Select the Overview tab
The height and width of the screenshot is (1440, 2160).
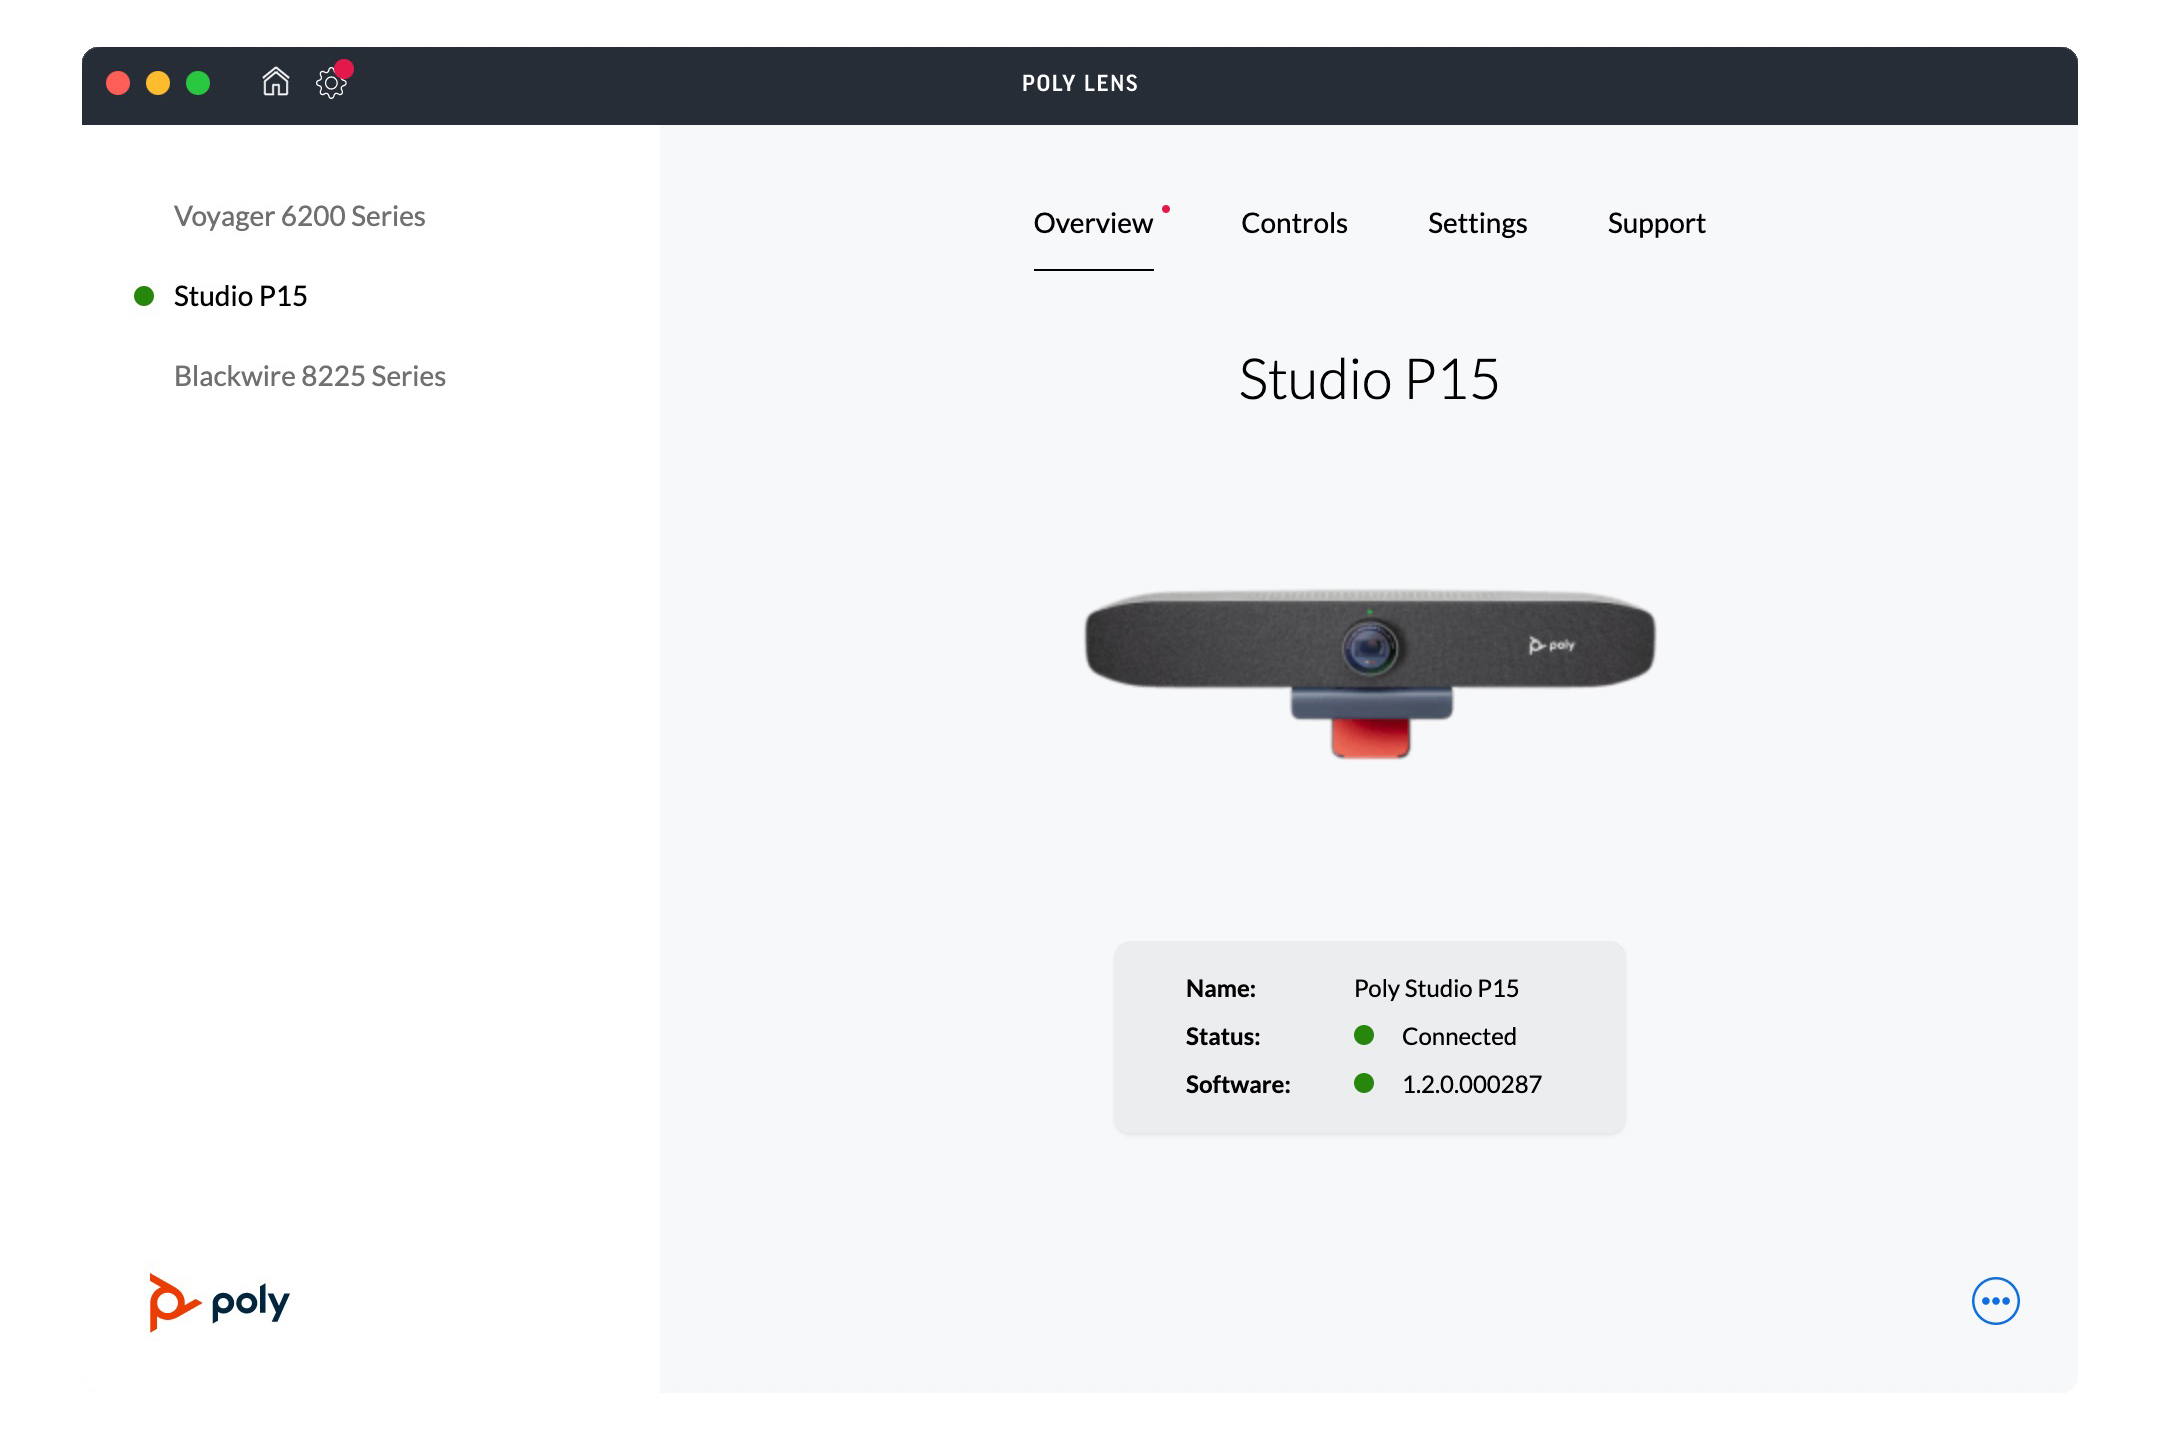(1093, 223)
